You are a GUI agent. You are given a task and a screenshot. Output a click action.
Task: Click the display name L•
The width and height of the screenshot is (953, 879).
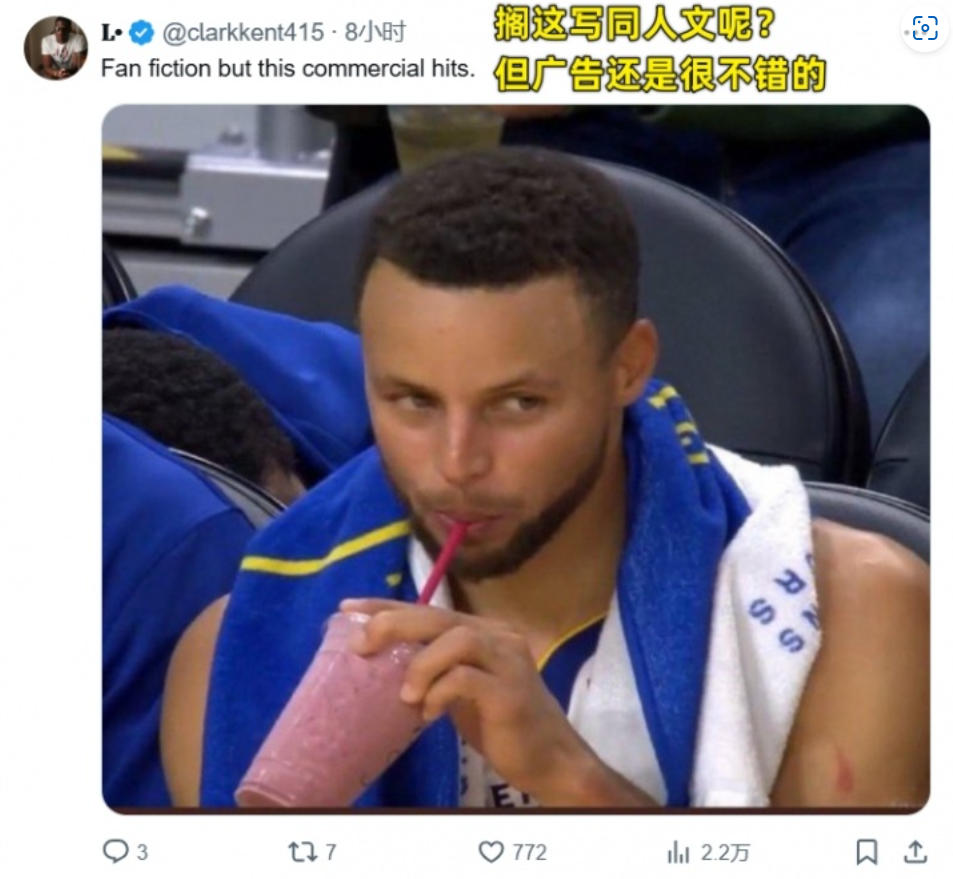click(x=112, y=32)
